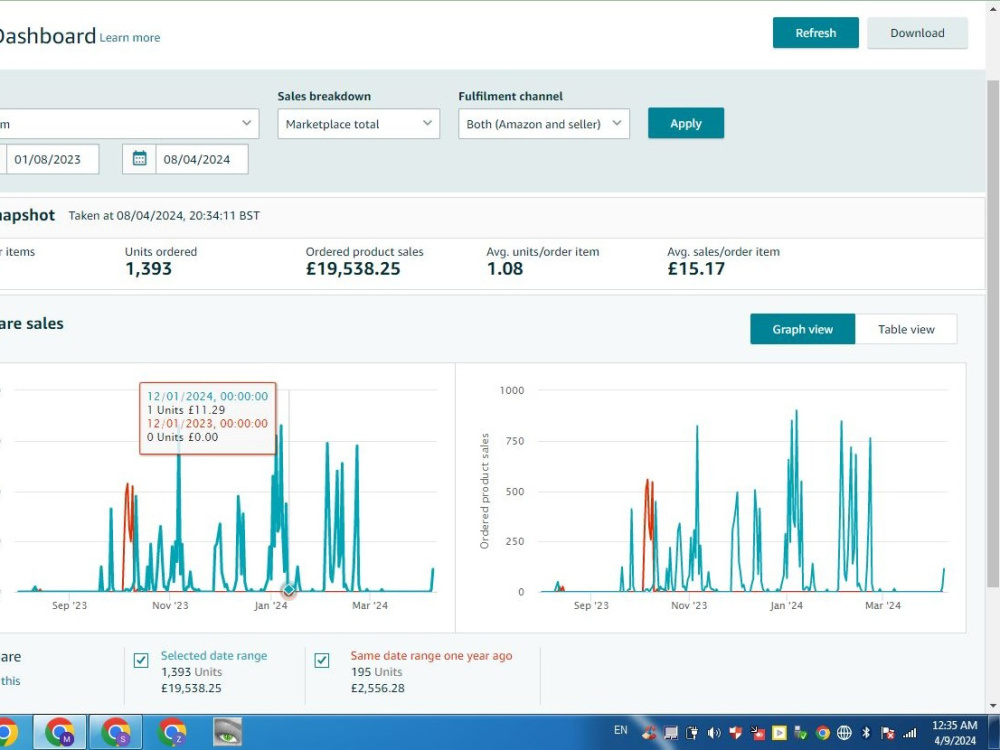Open Chrome window with Z profile badge
The height and width of the screenshot is (750, 1000).
(172, 732)
